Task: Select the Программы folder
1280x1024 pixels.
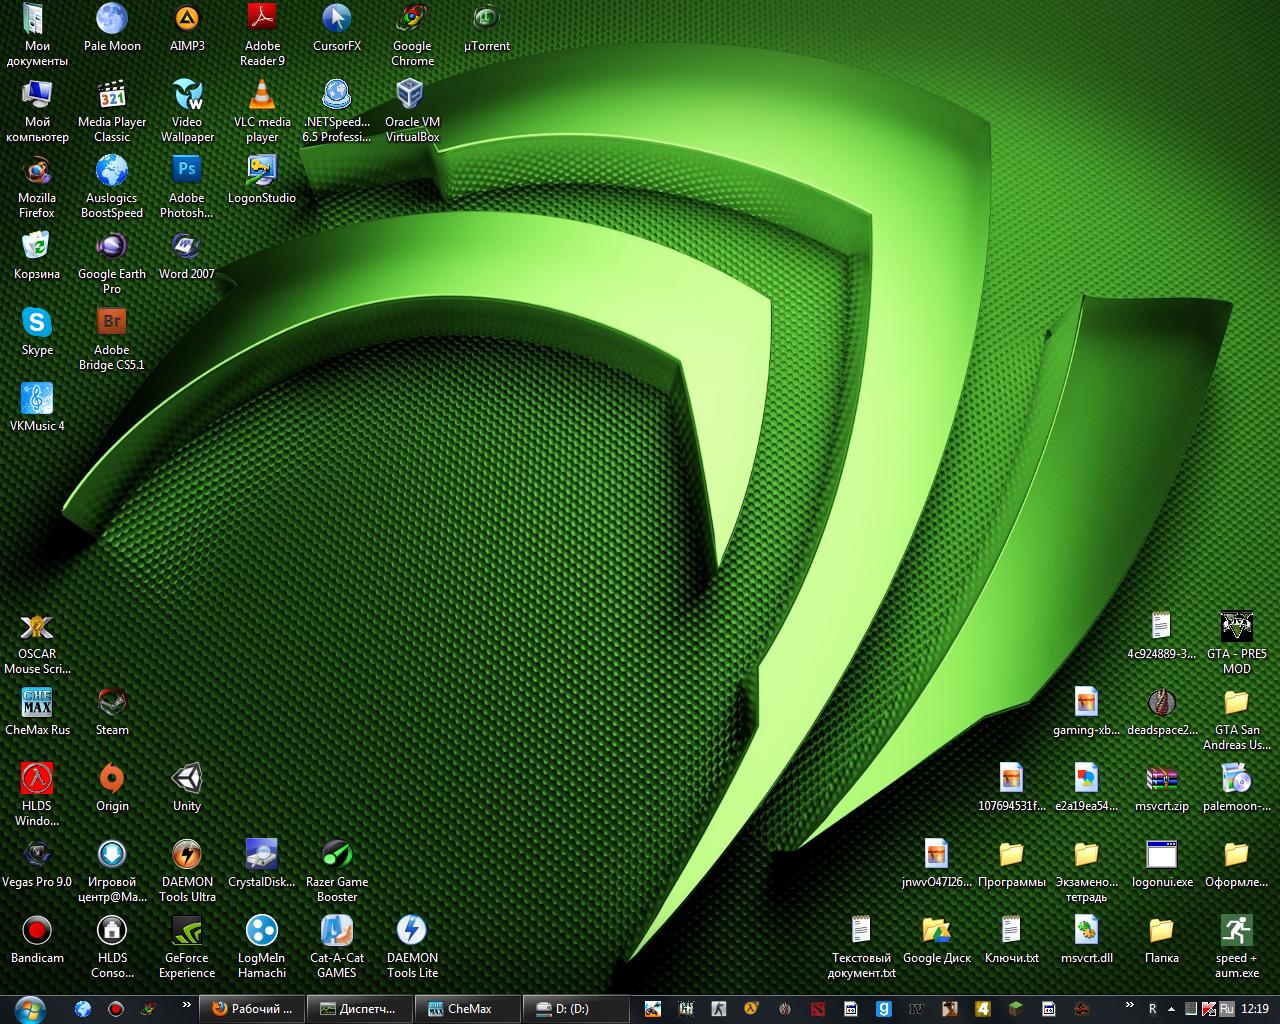Action: pyautogui.click(x=1012, y=864)
